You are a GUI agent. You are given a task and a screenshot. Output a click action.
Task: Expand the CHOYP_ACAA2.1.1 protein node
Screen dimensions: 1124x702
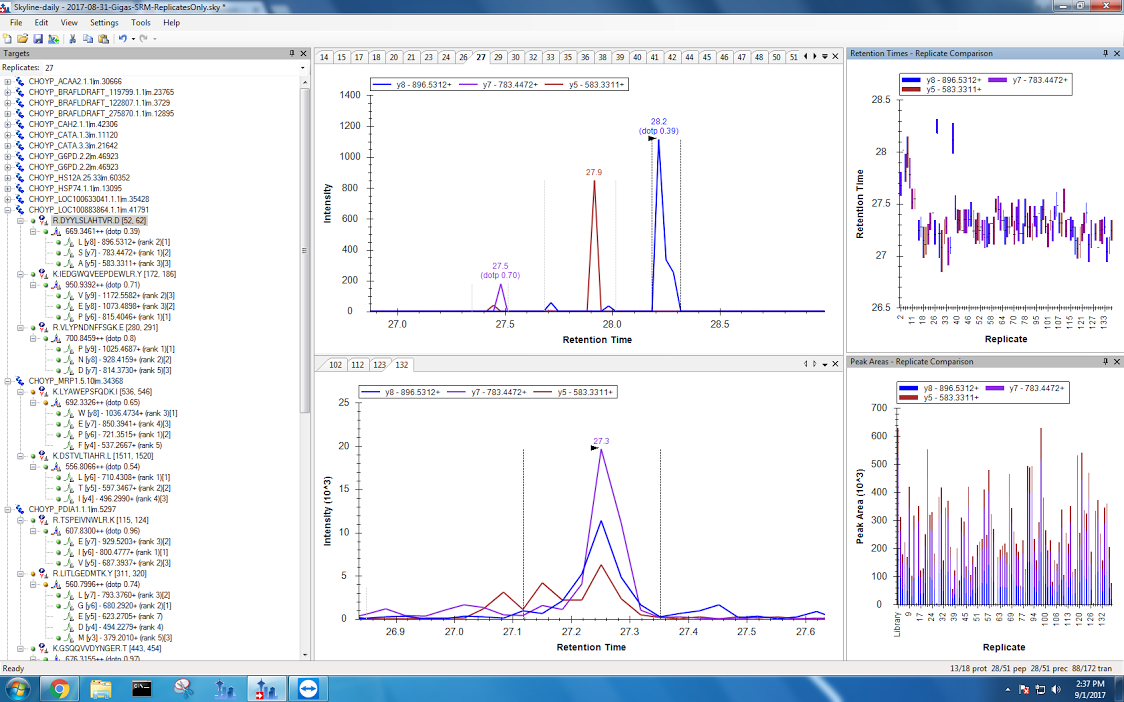click(8, 82)
